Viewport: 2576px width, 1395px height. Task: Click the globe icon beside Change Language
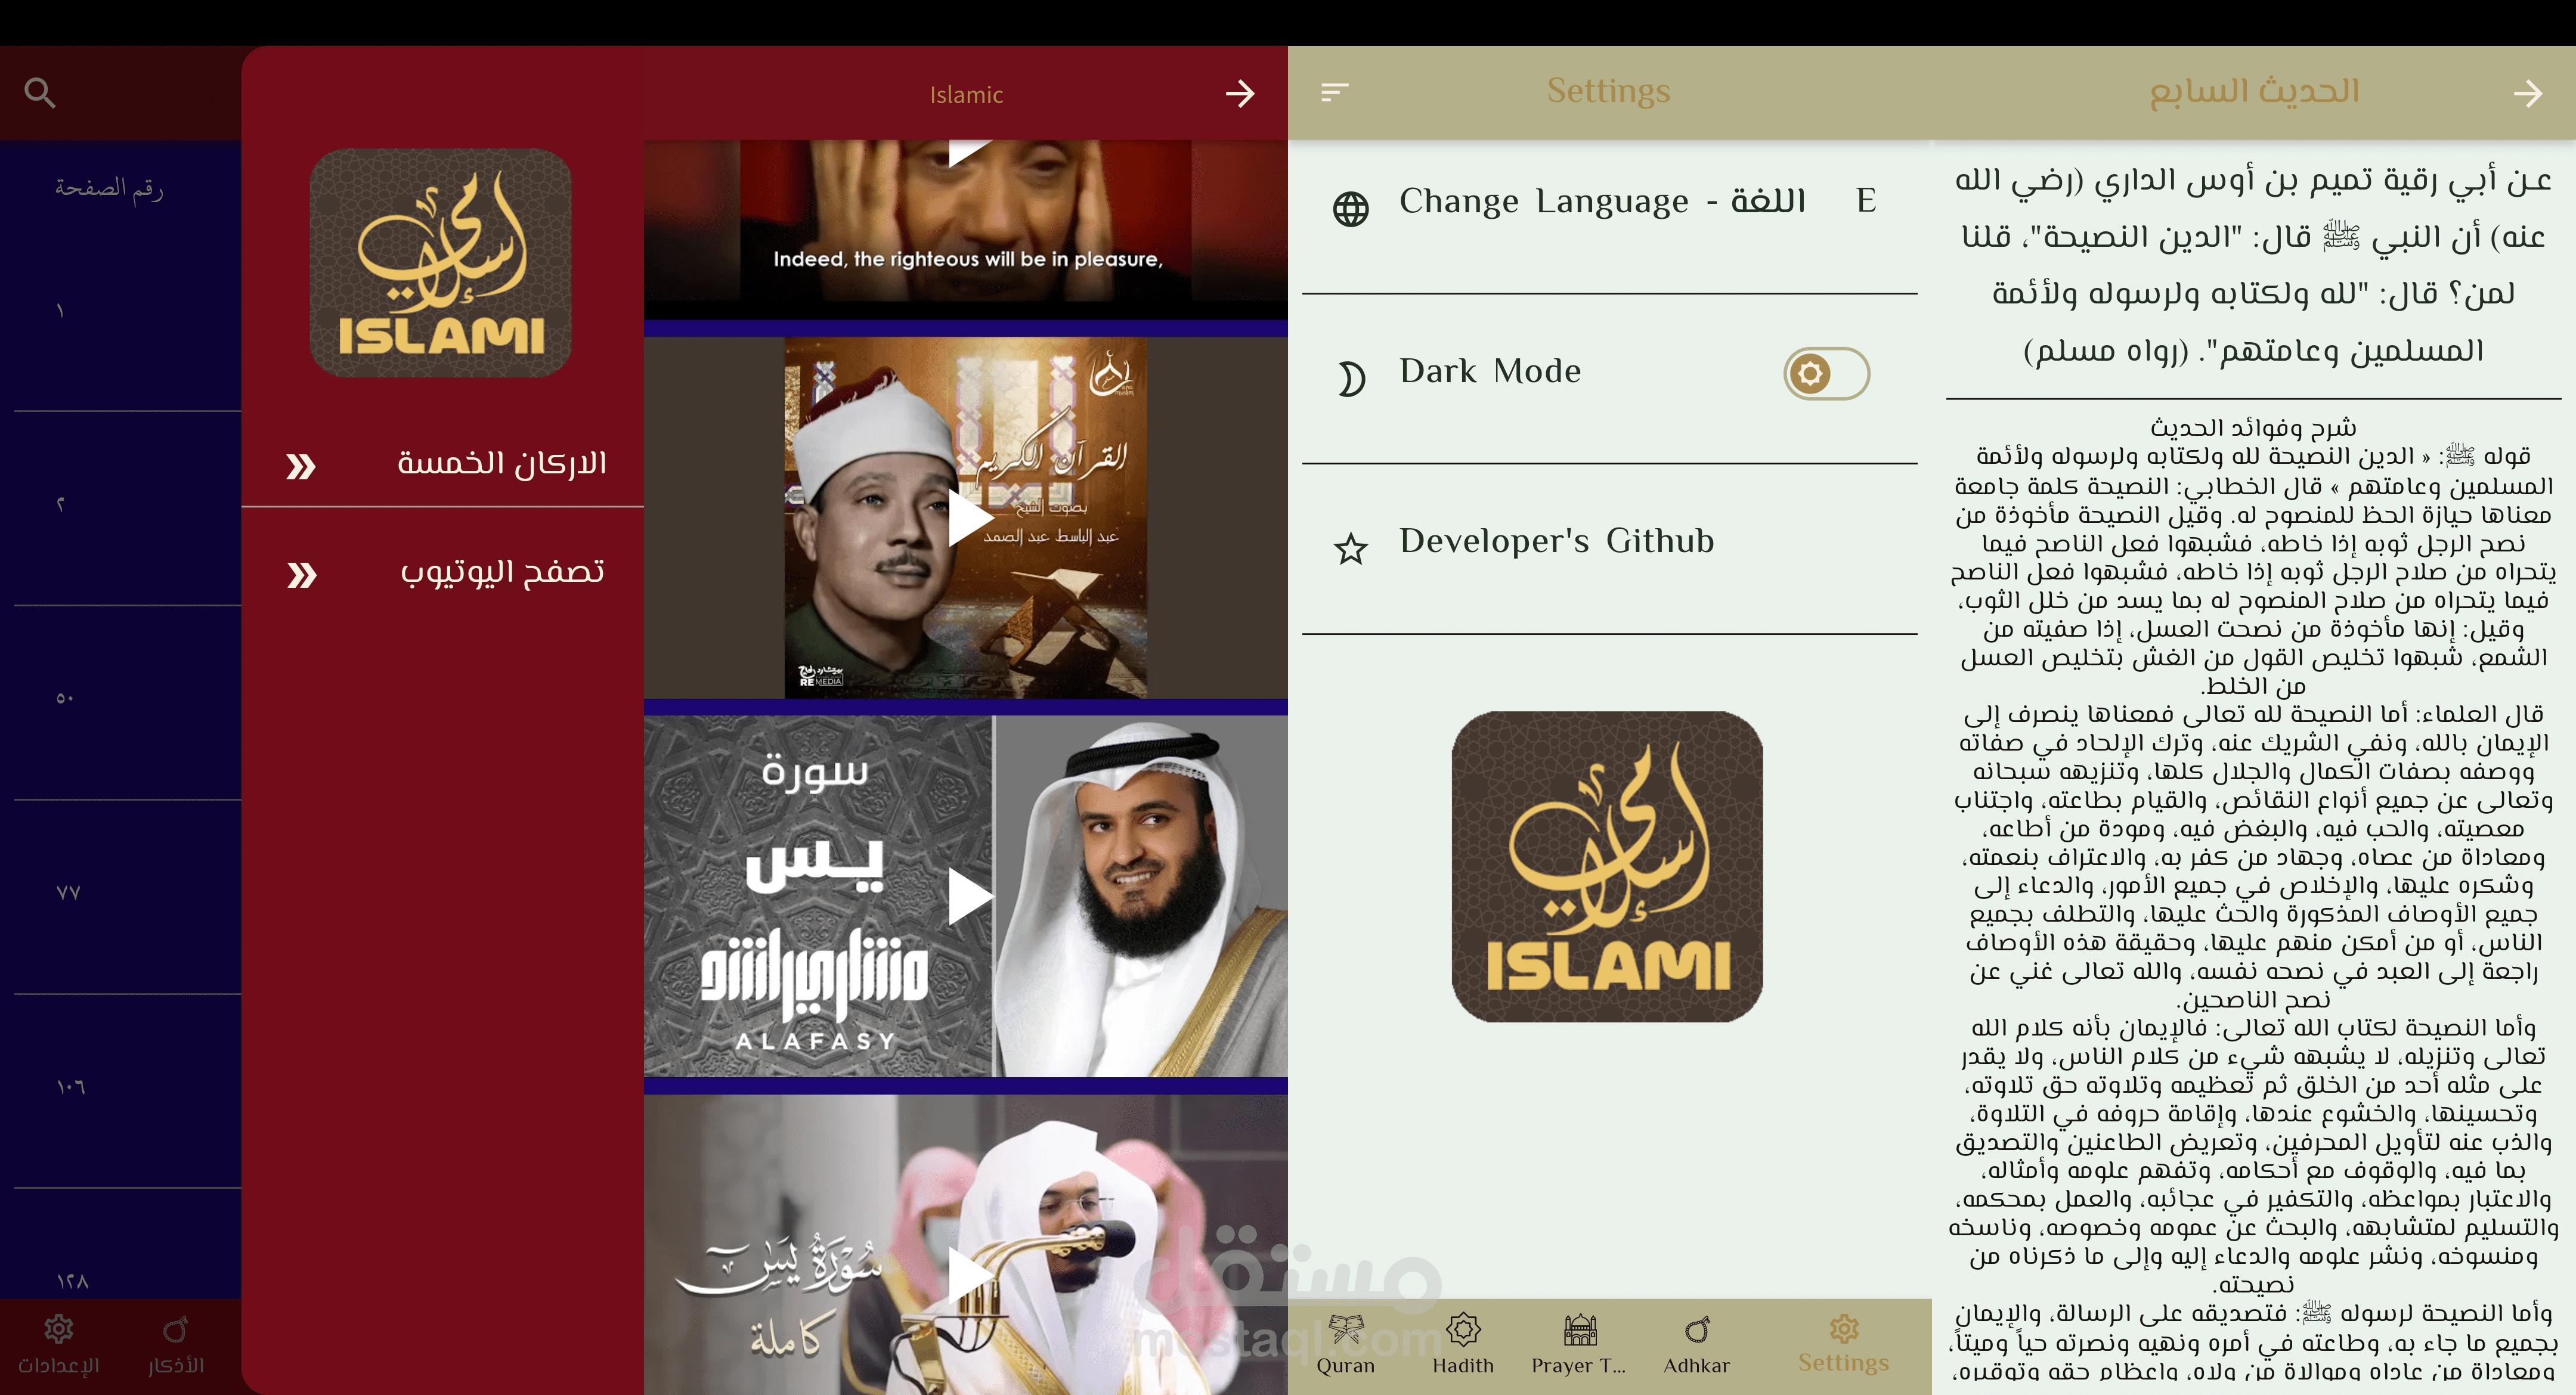click(1350, 209)
